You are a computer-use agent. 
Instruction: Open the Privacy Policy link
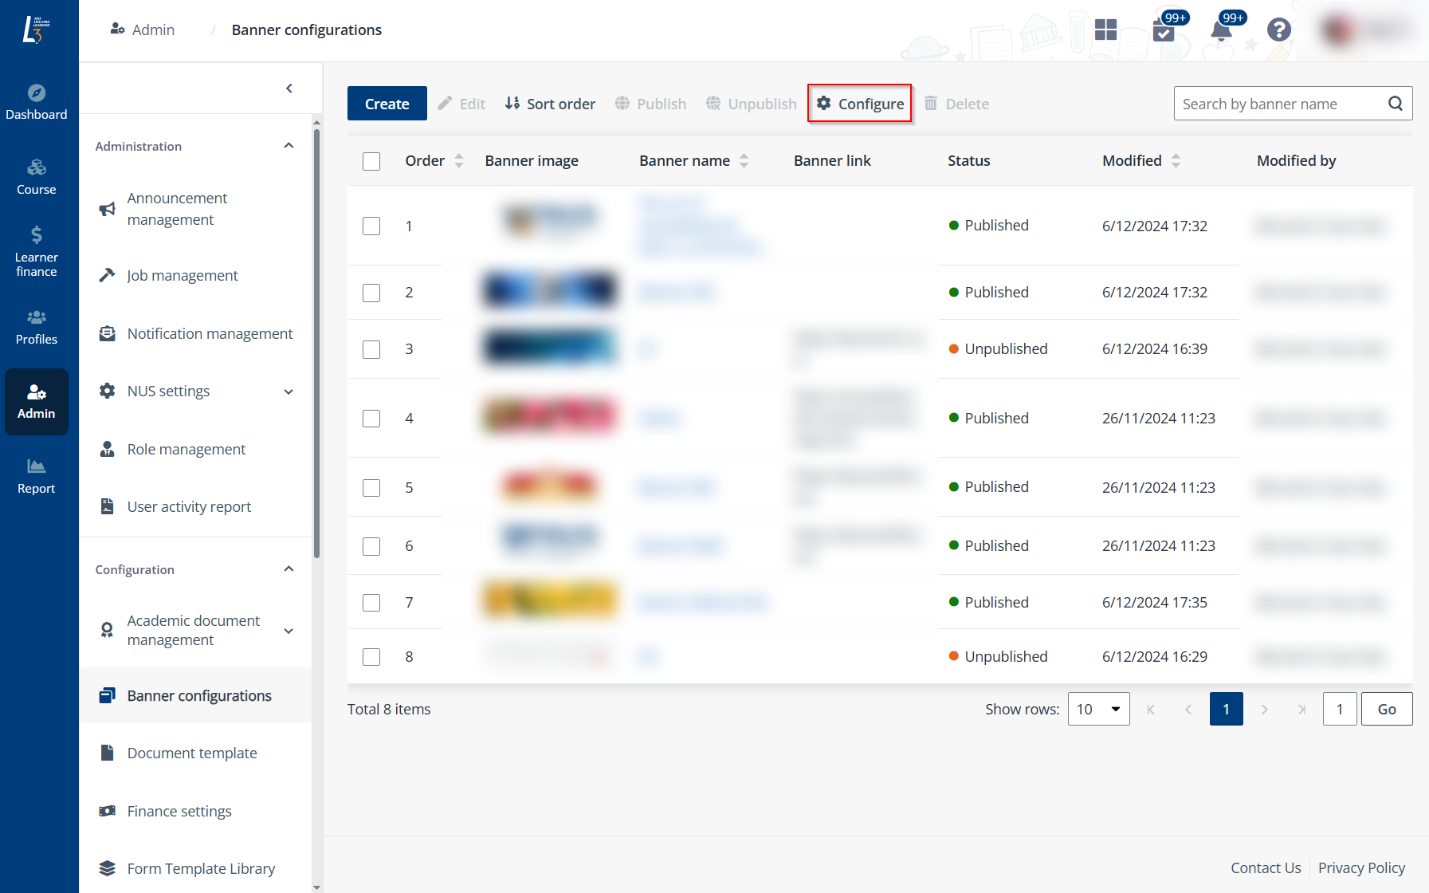click(x=1361, y=867)
